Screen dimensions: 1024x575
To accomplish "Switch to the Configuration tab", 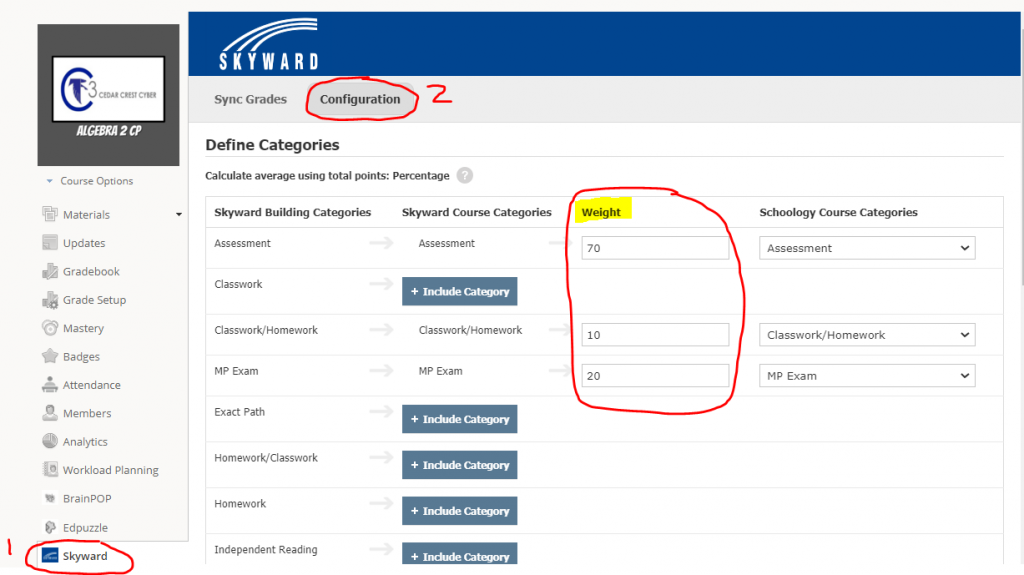I will click(360, 99).
